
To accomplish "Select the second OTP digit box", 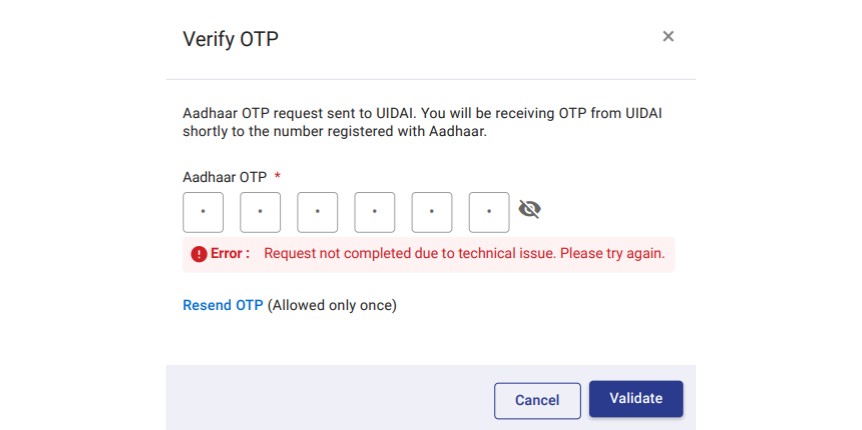I will click(260, 212).
